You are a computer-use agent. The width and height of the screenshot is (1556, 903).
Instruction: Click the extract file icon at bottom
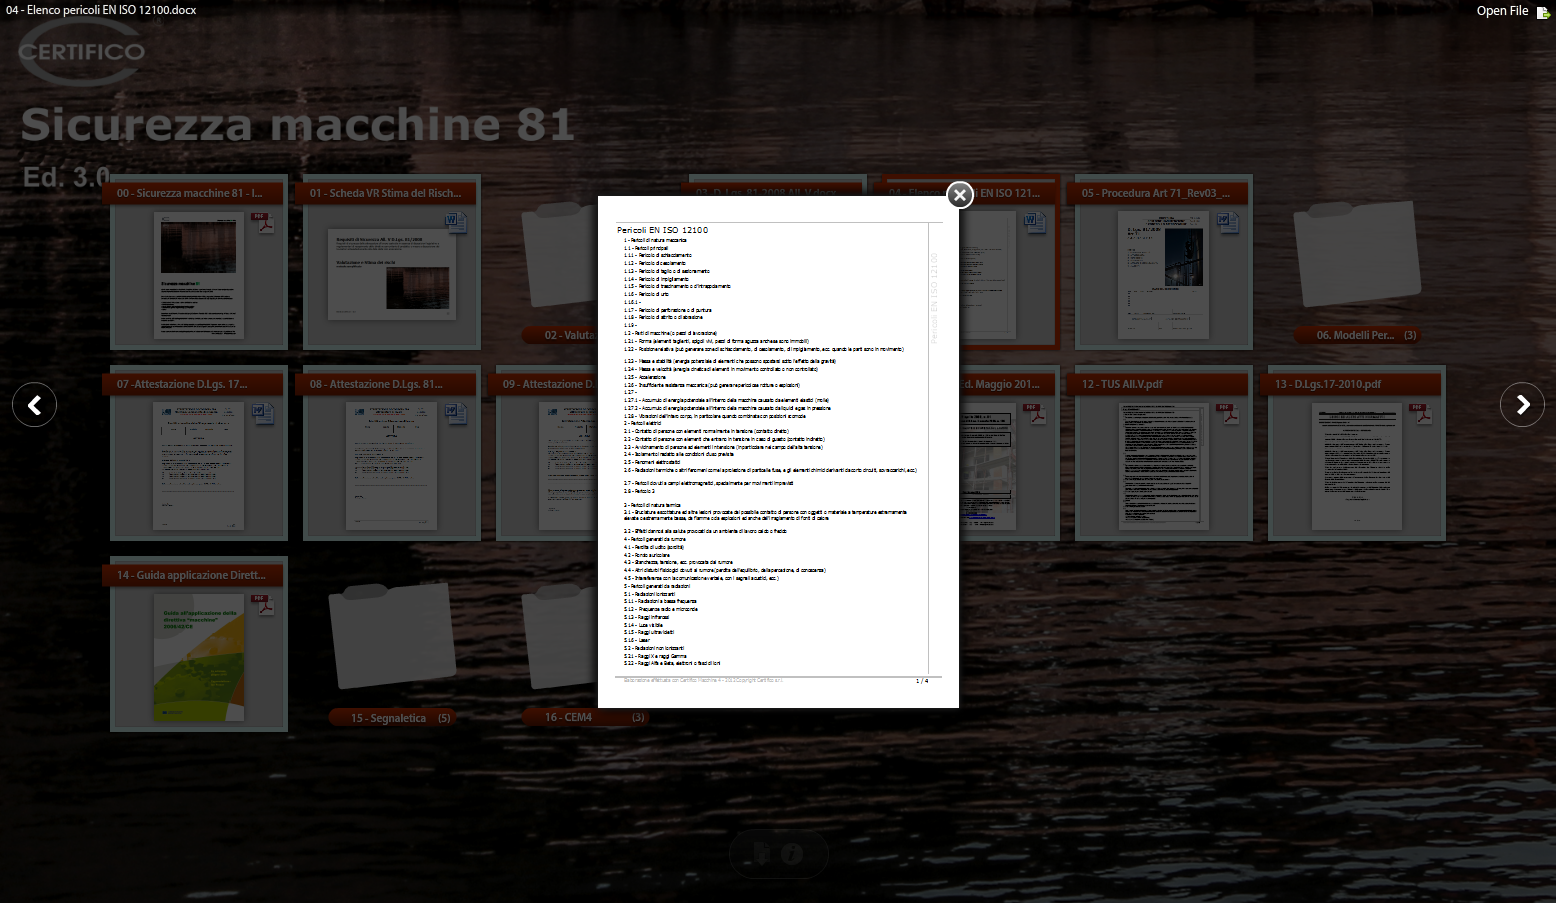point(763,853)
